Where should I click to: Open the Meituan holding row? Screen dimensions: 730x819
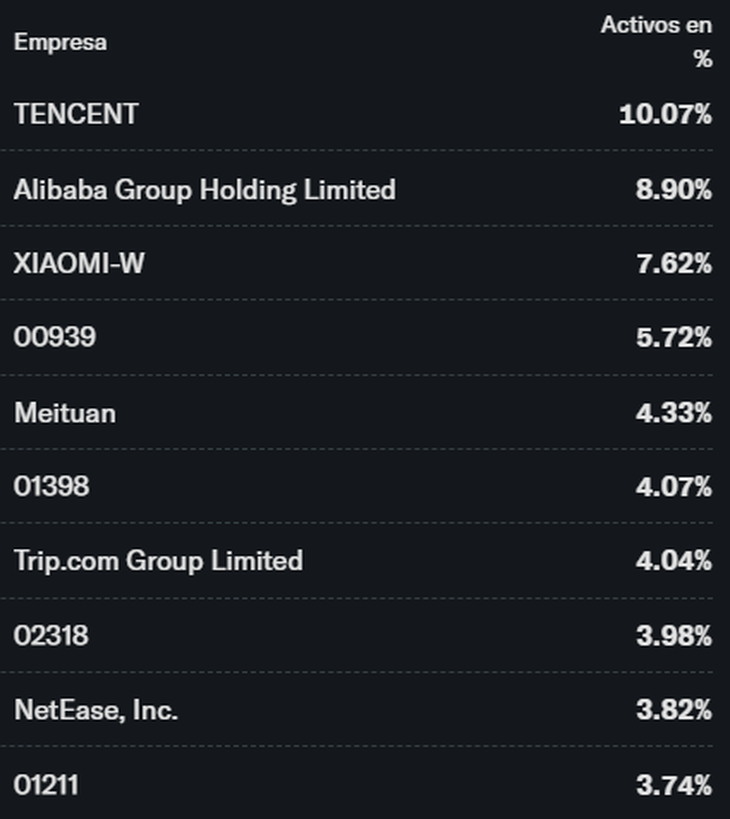[65, 412]
